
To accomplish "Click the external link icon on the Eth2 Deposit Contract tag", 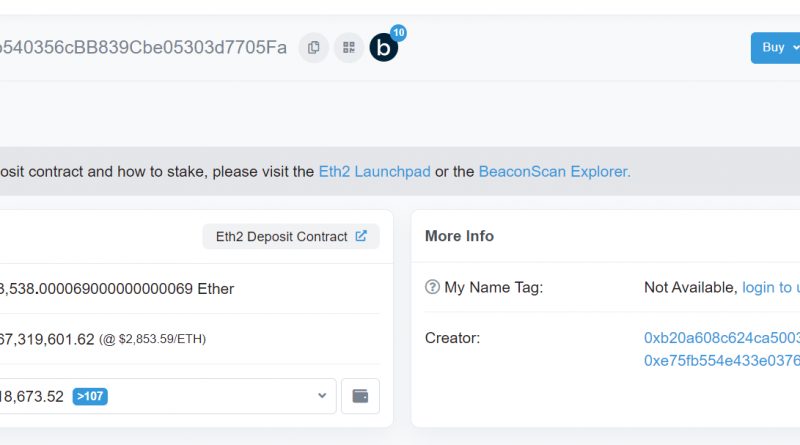I will tap(361, 237).
